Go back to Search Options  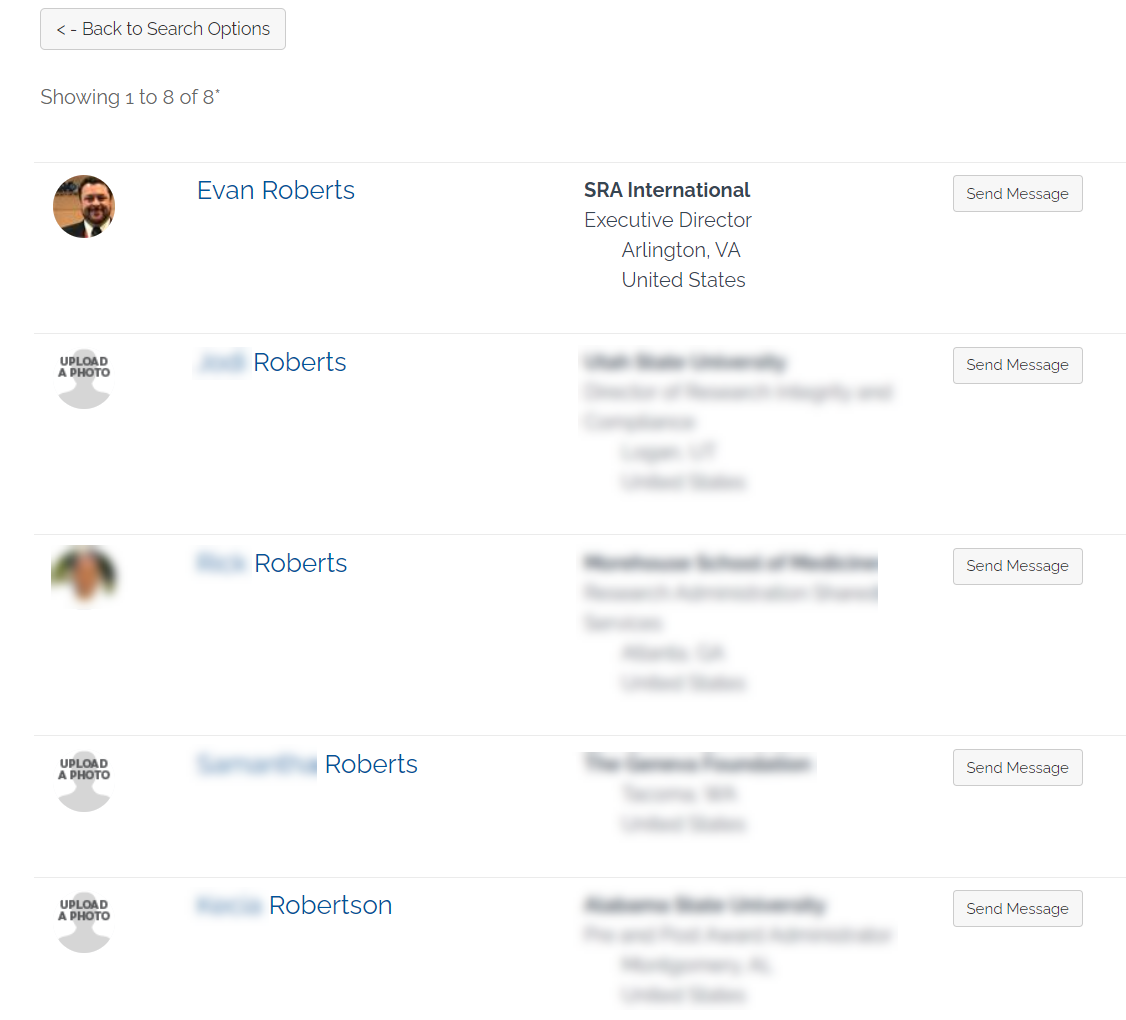[162, 29]
